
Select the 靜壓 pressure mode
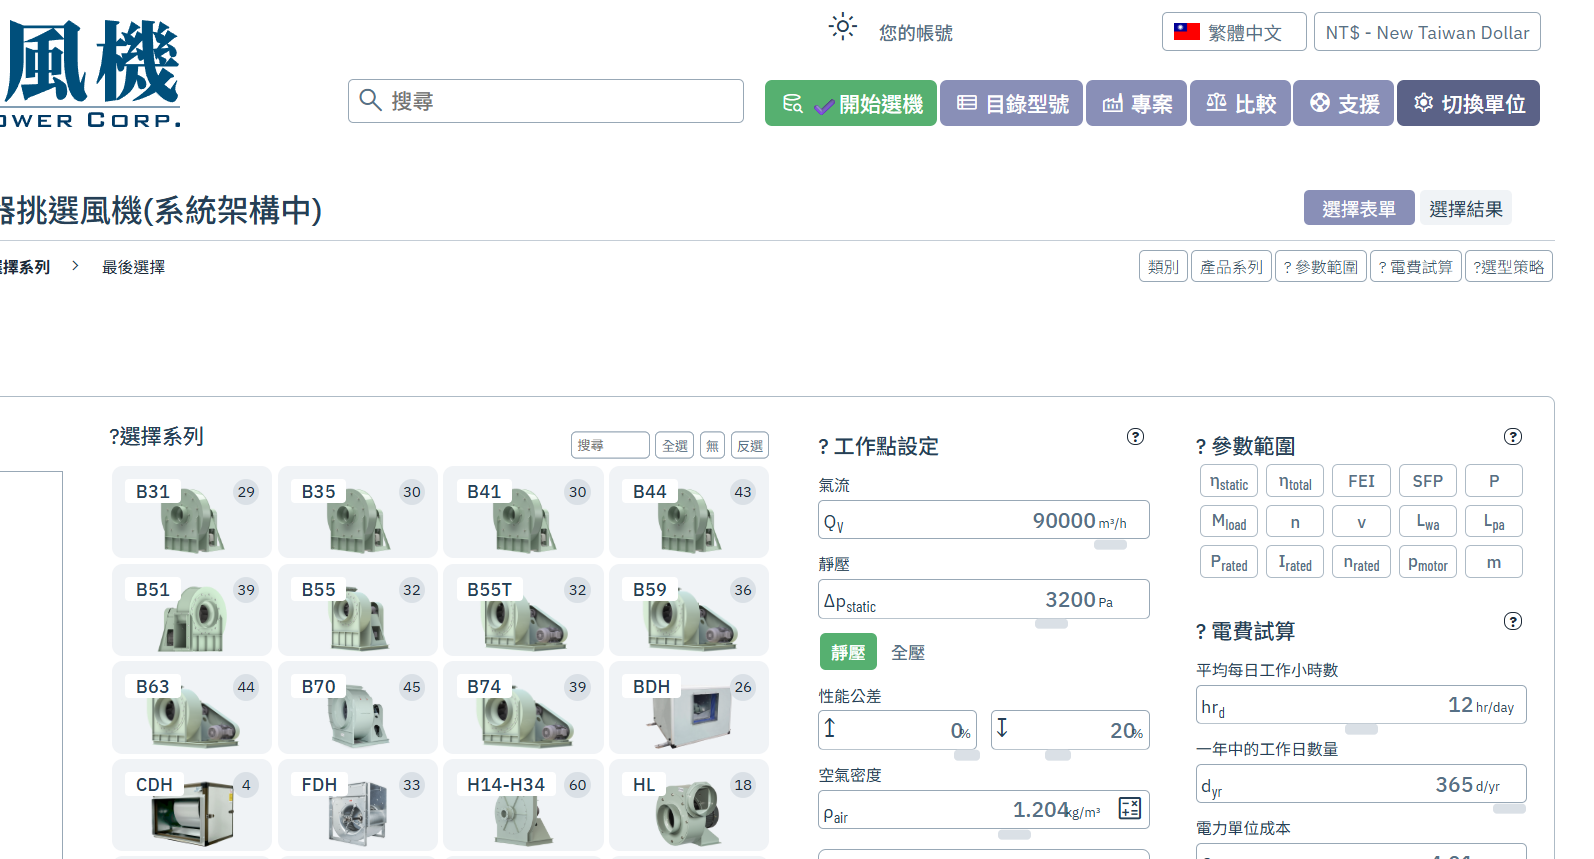pos(848,652)
